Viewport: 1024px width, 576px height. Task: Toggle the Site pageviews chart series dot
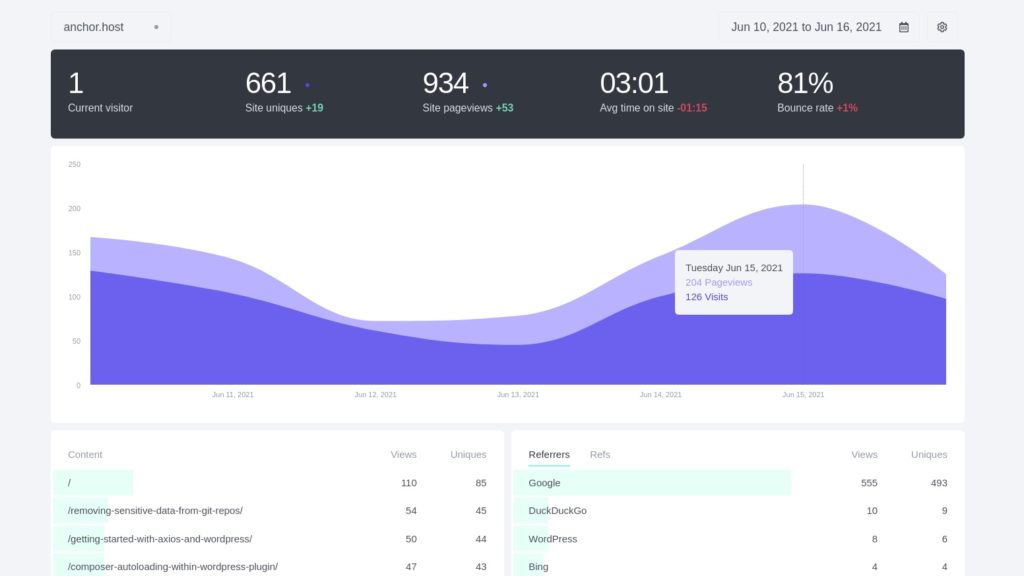click(x=485, y=85)
